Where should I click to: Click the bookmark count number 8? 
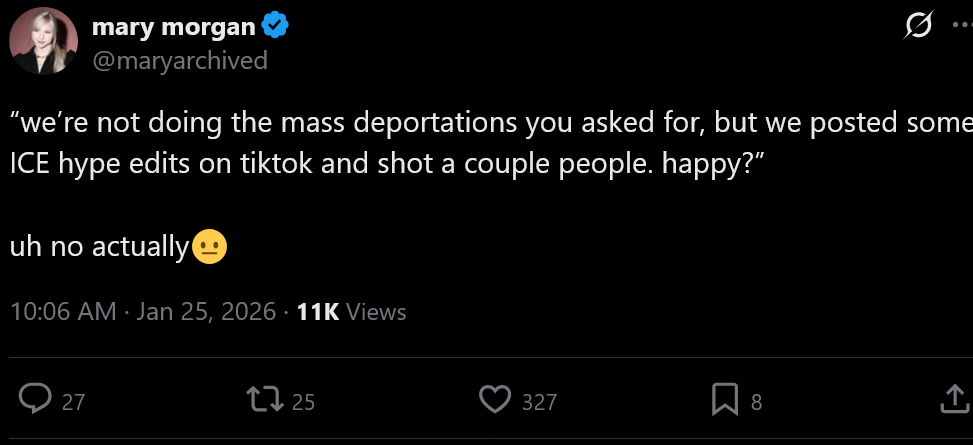(x=756, y=402)
